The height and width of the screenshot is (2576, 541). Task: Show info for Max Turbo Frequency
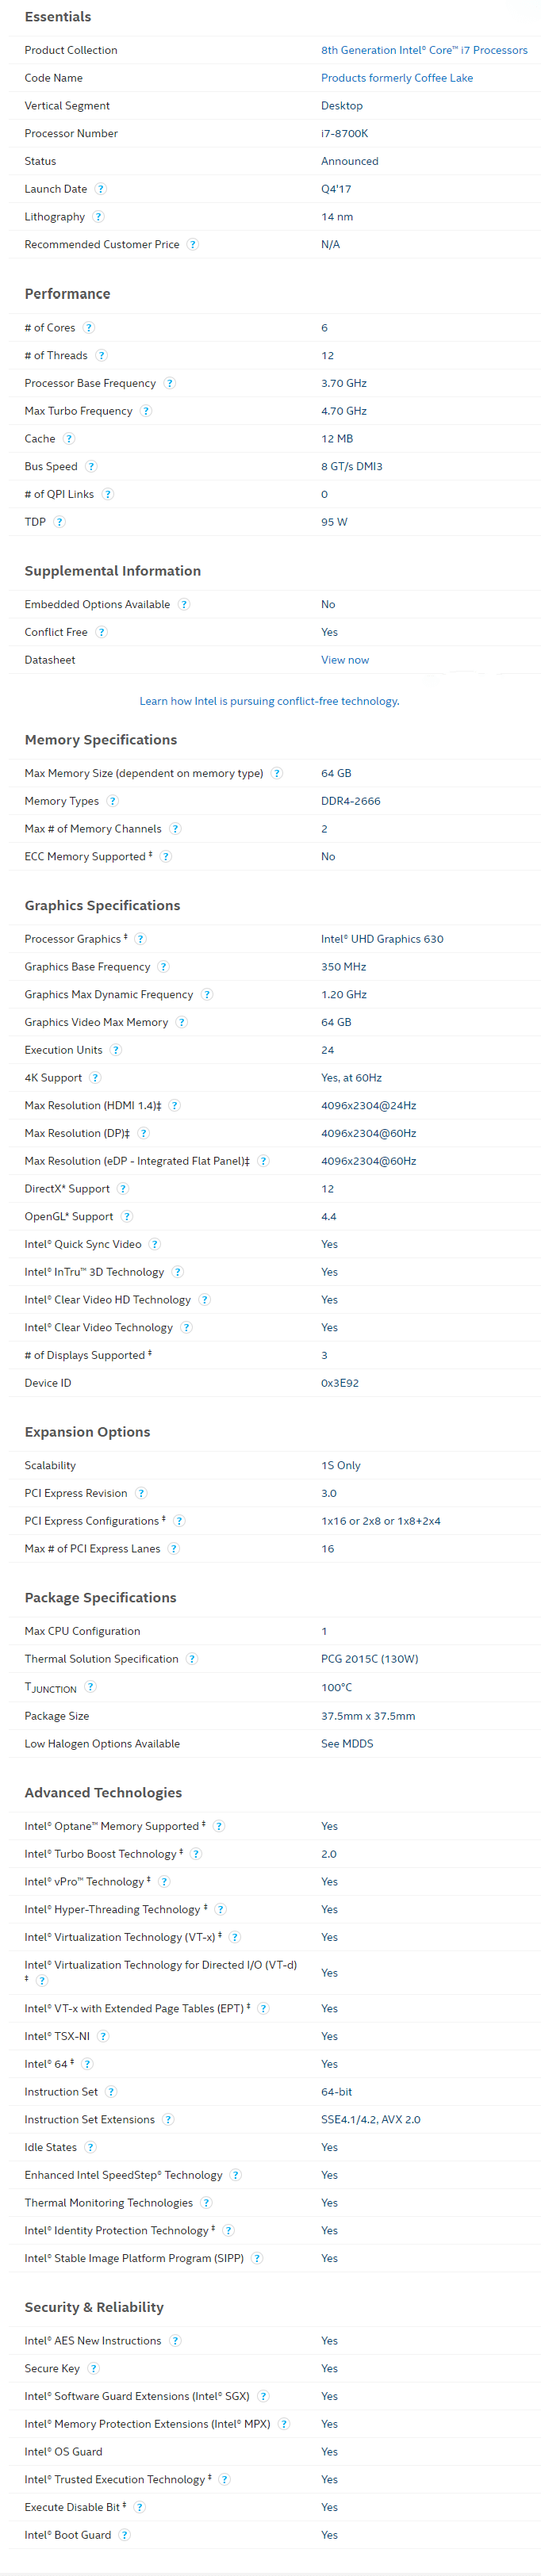coord(146,411)
